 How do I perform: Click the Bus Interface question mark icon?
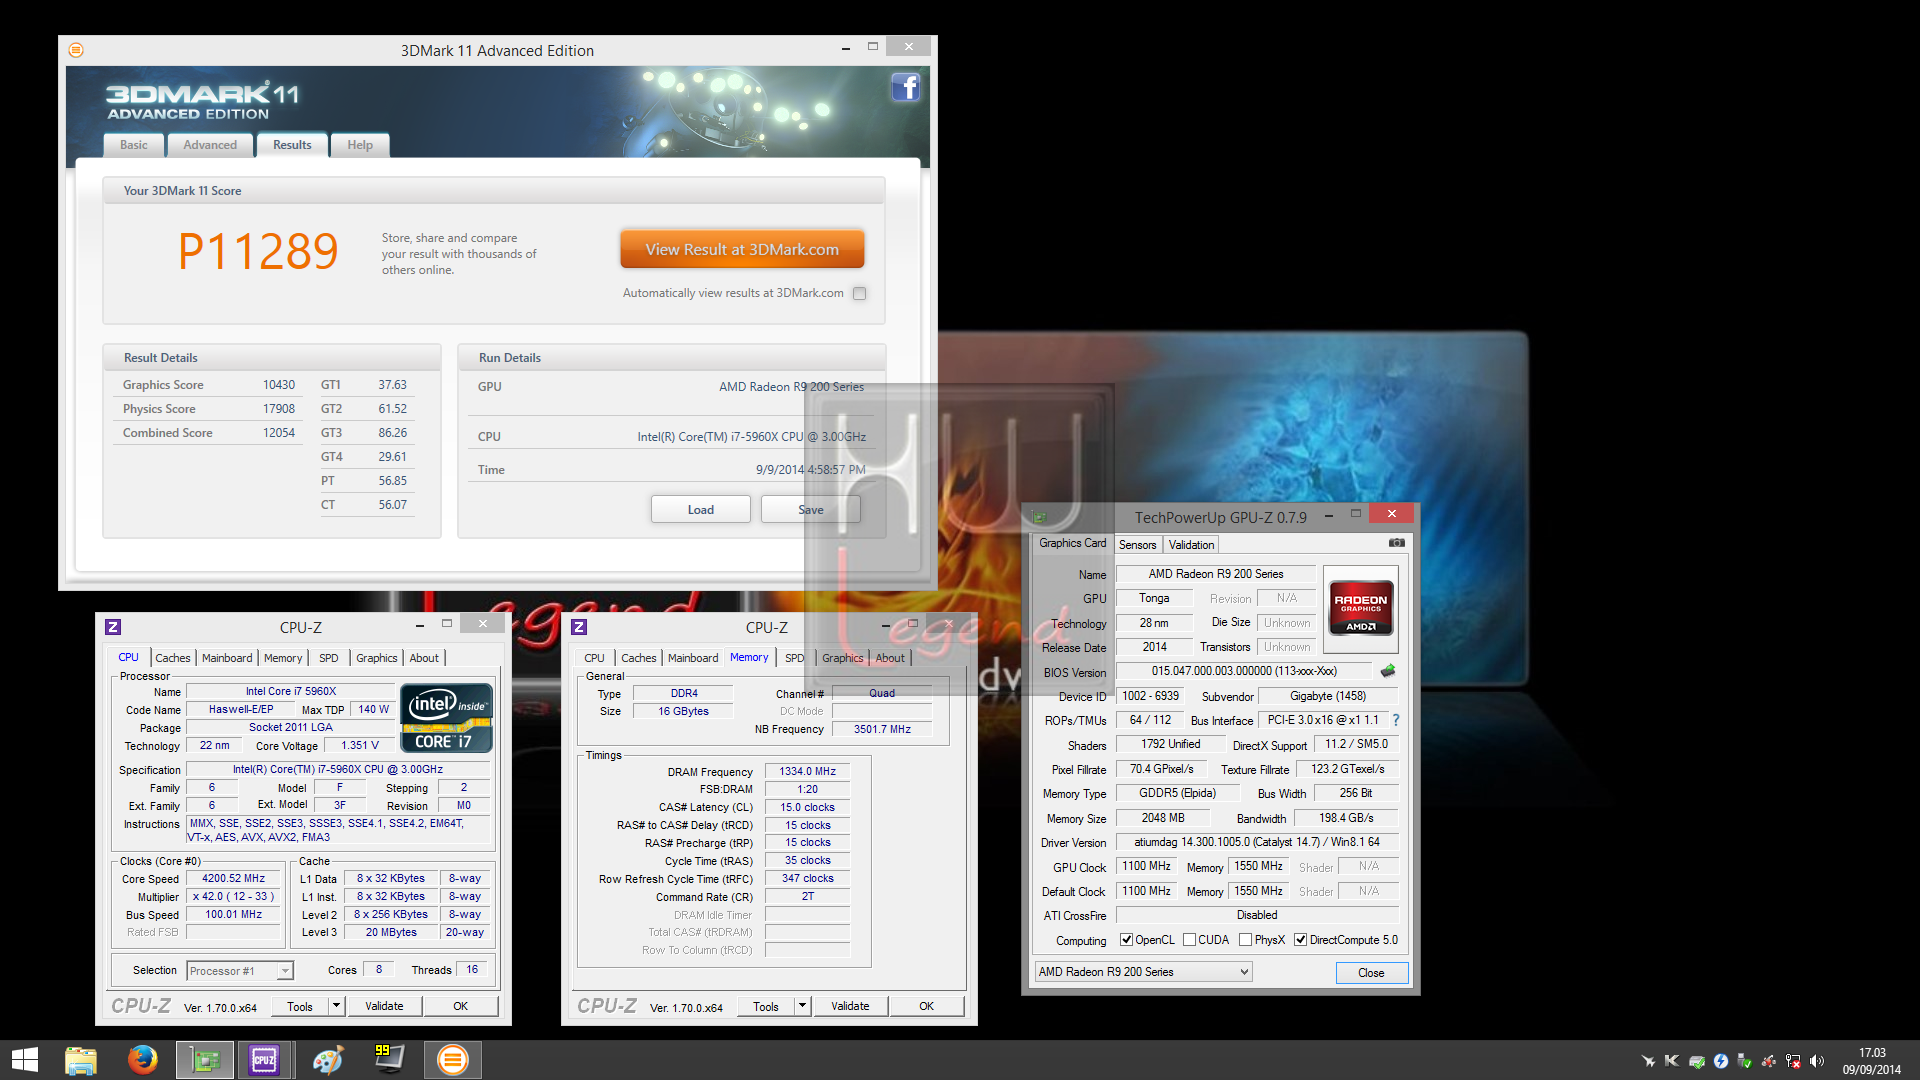[1396, 720]
